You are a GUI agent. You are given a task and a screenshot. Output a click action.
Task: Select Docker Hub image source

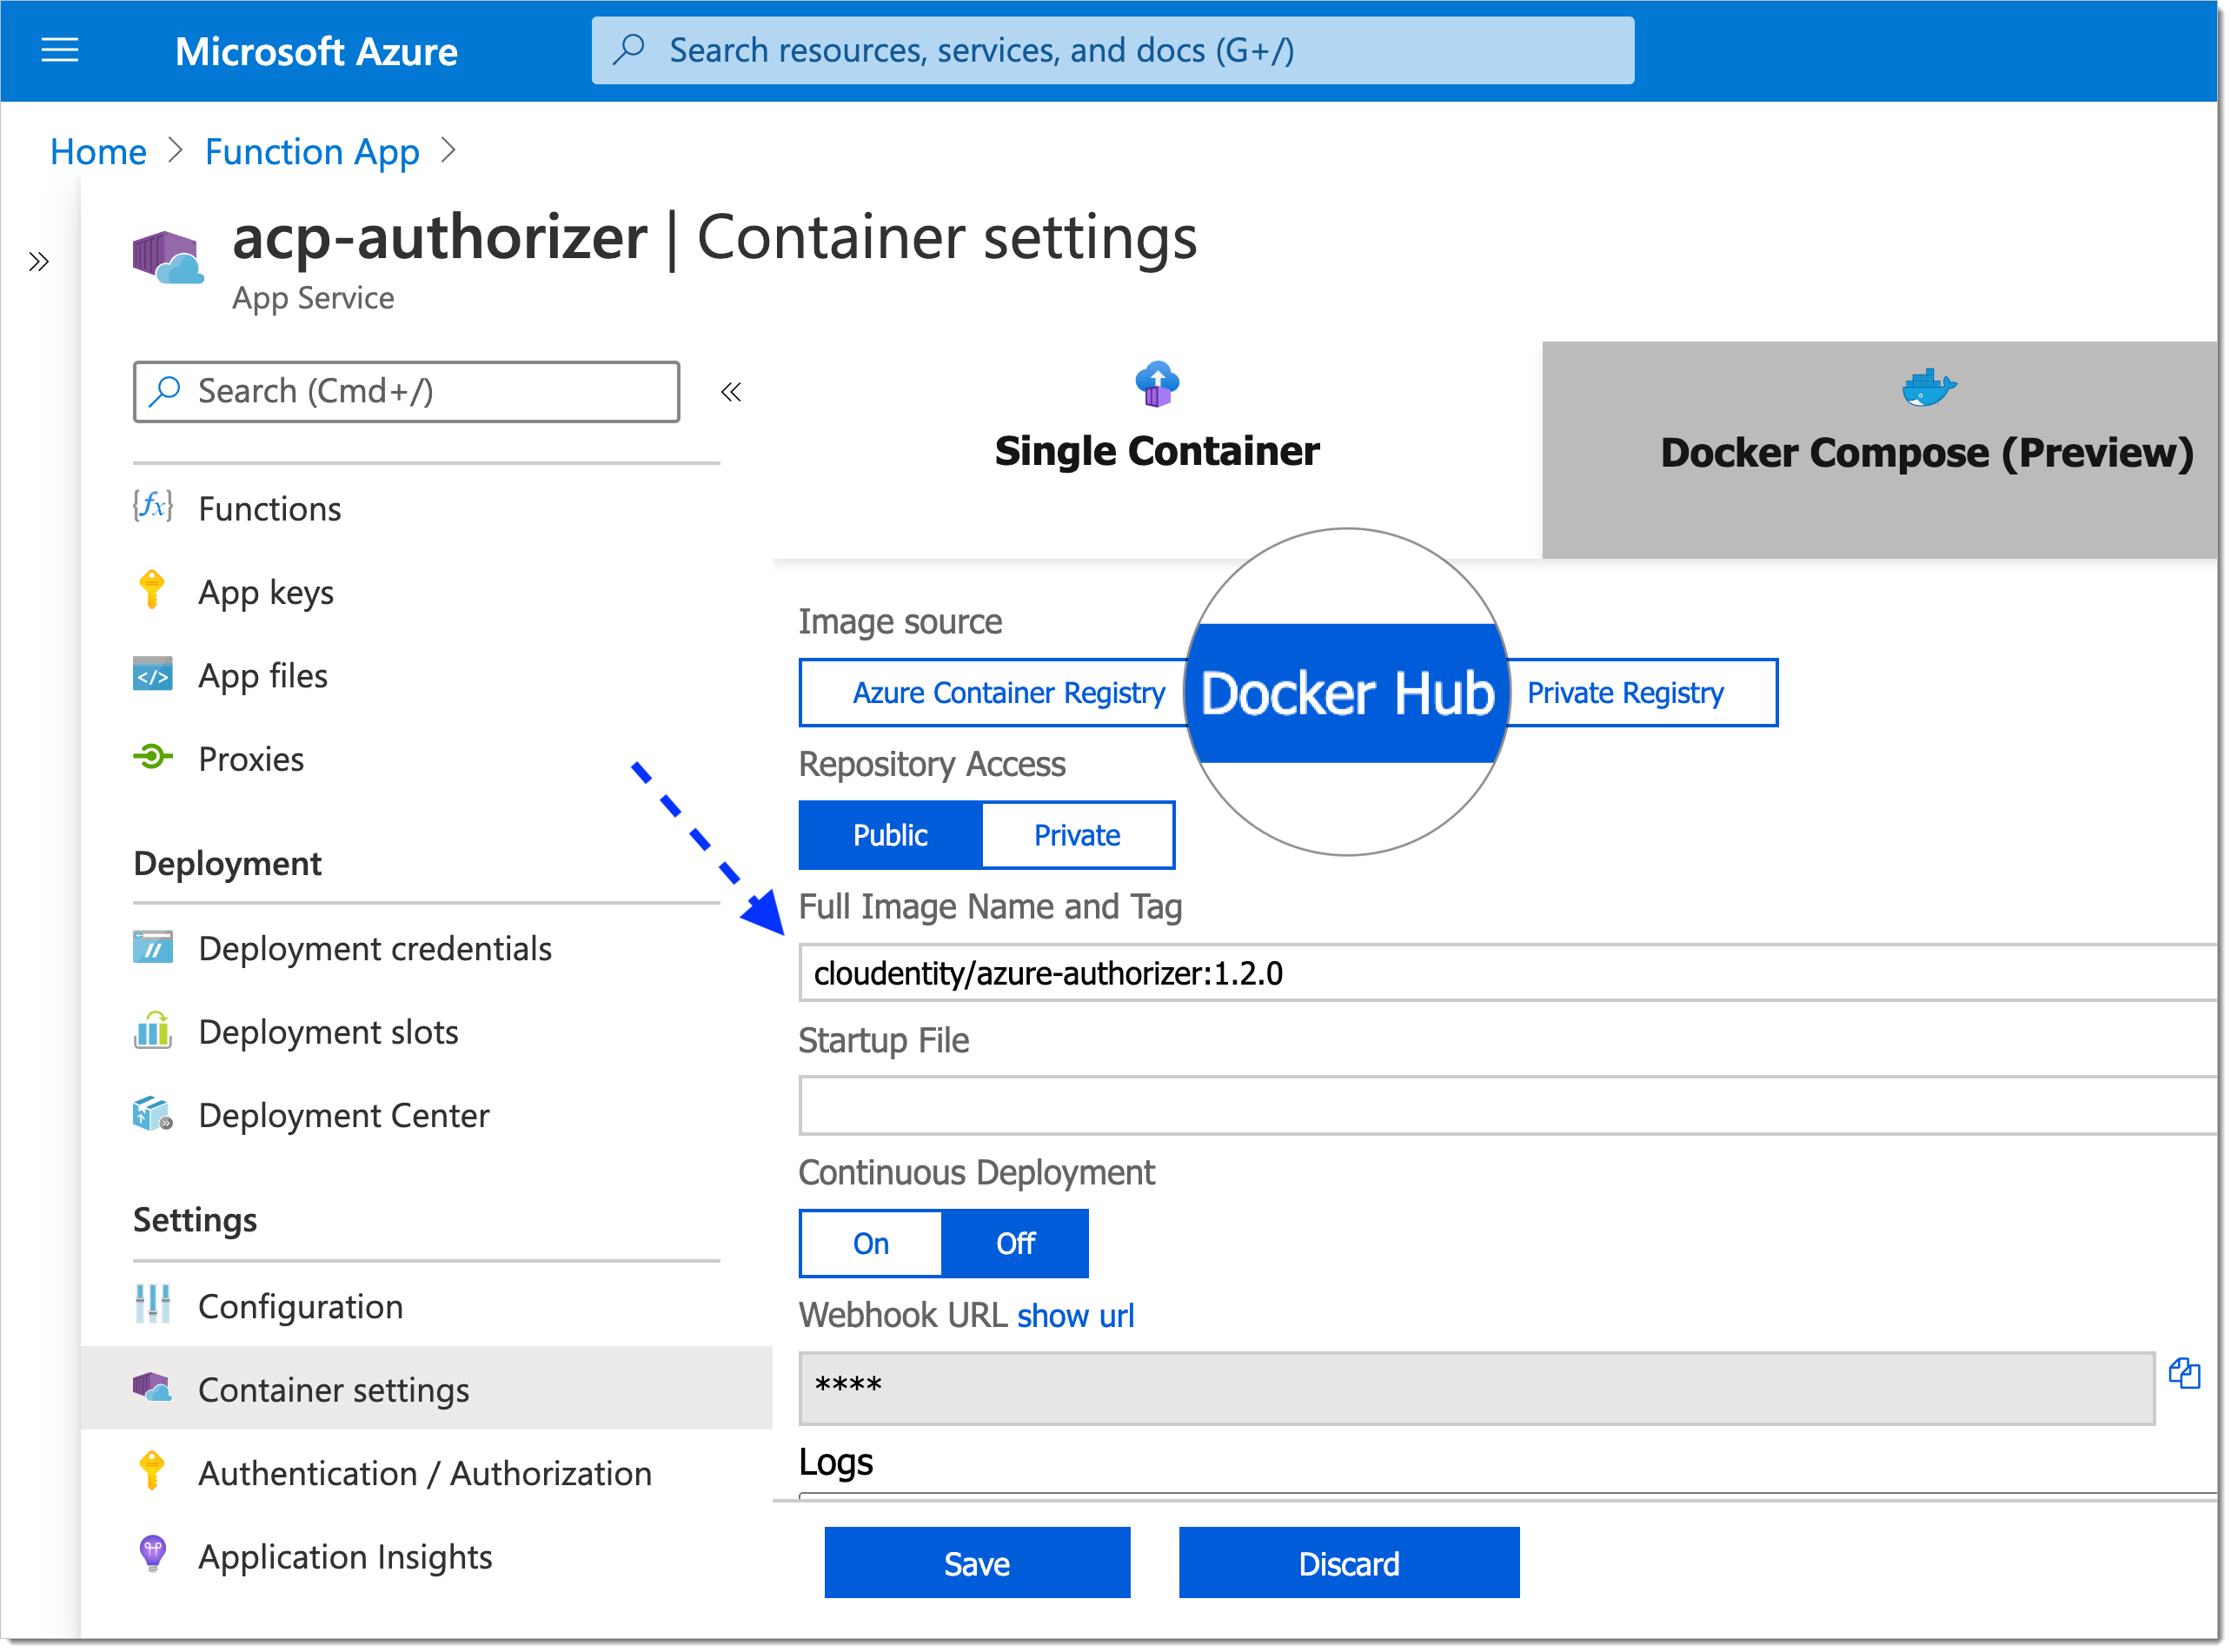1346,692
